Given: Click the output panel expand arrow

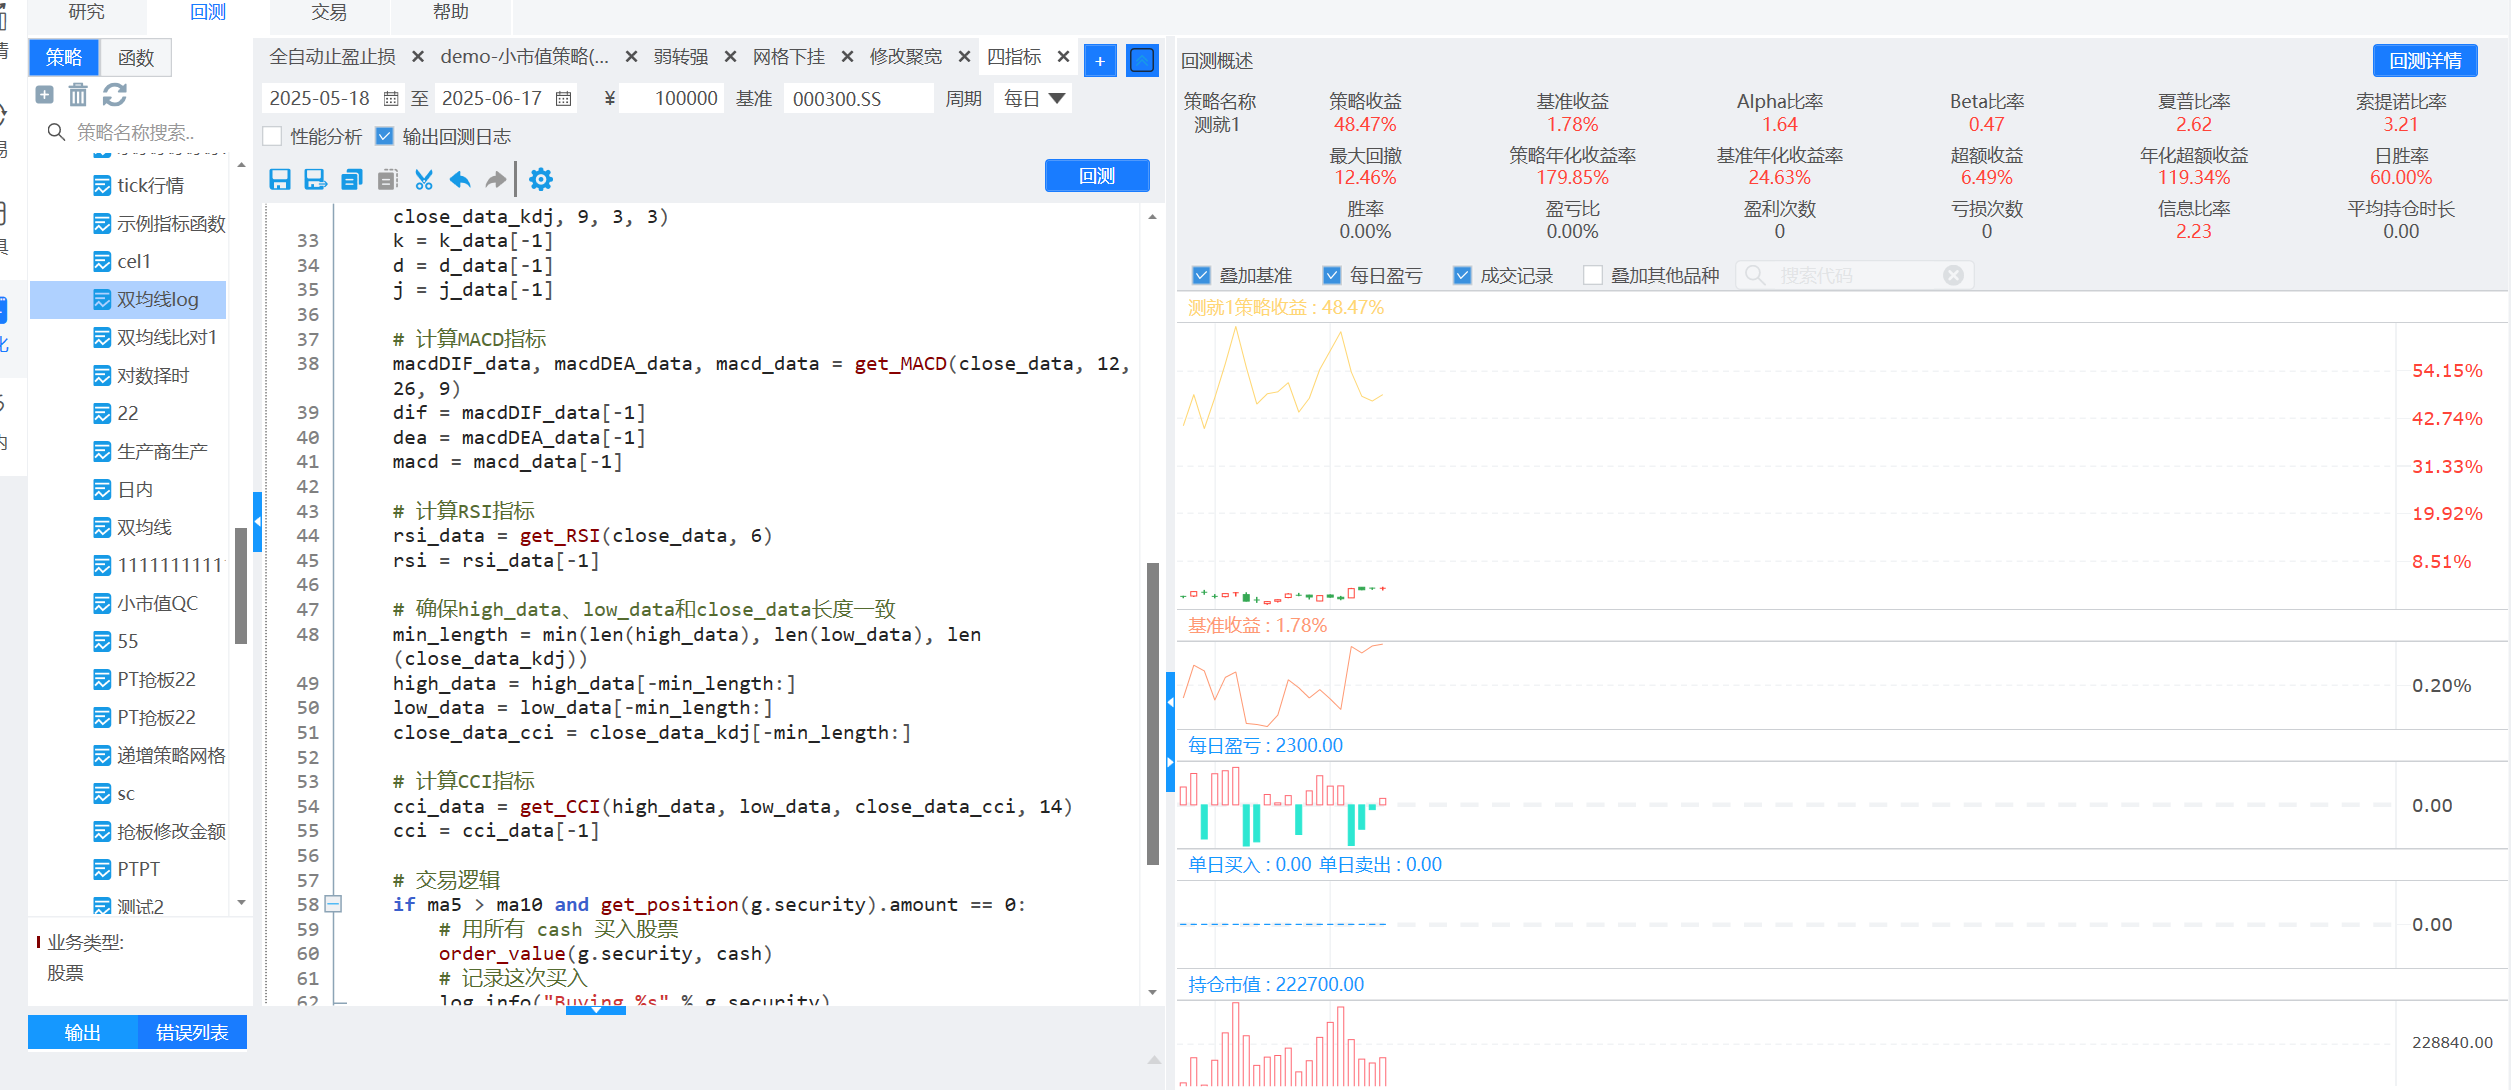Looking at the screenshot, I should [595, 1010].
